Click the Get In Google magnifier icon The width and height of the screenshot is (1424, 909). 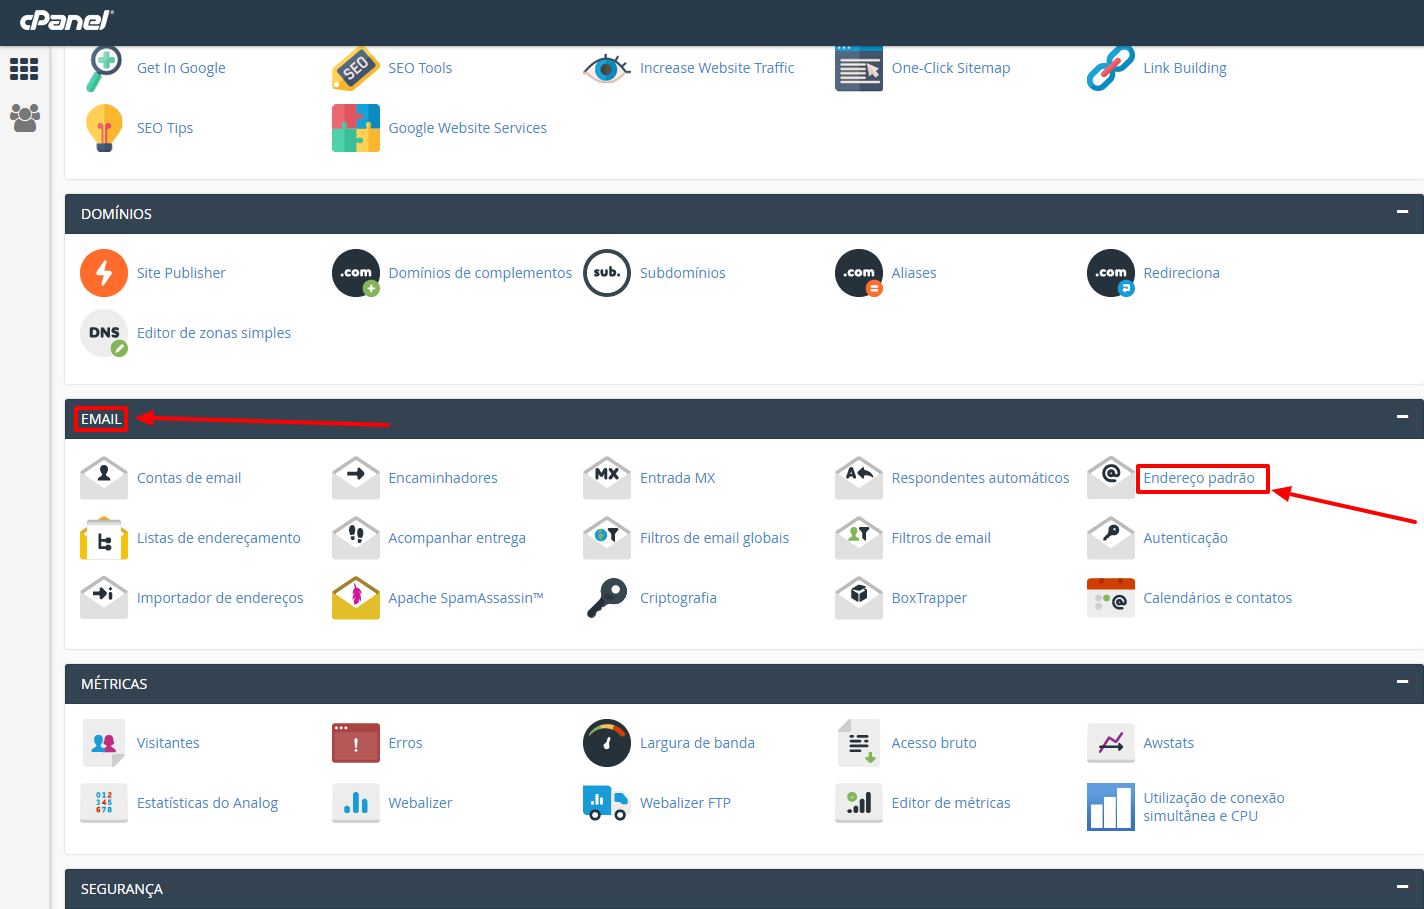[x=104, y=68]
